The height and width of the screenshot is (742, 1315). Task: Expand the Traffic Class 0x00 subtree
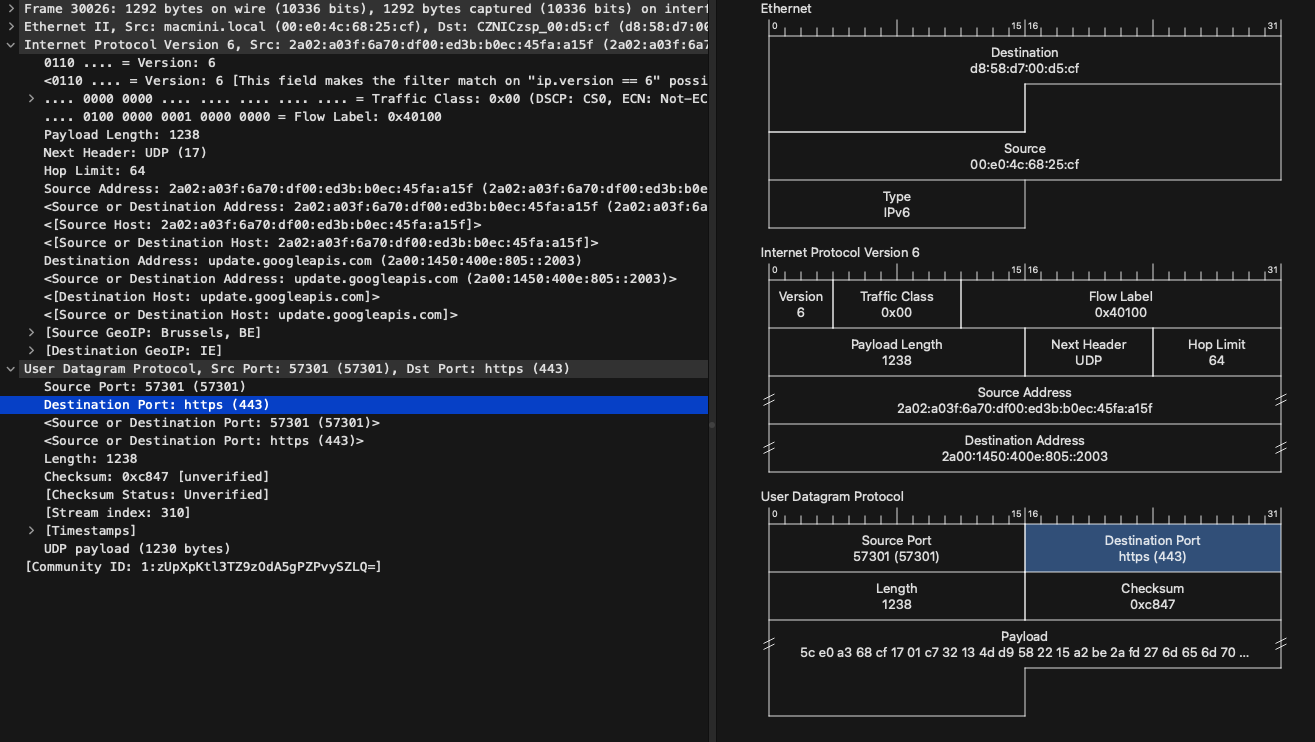click(31, 98)
